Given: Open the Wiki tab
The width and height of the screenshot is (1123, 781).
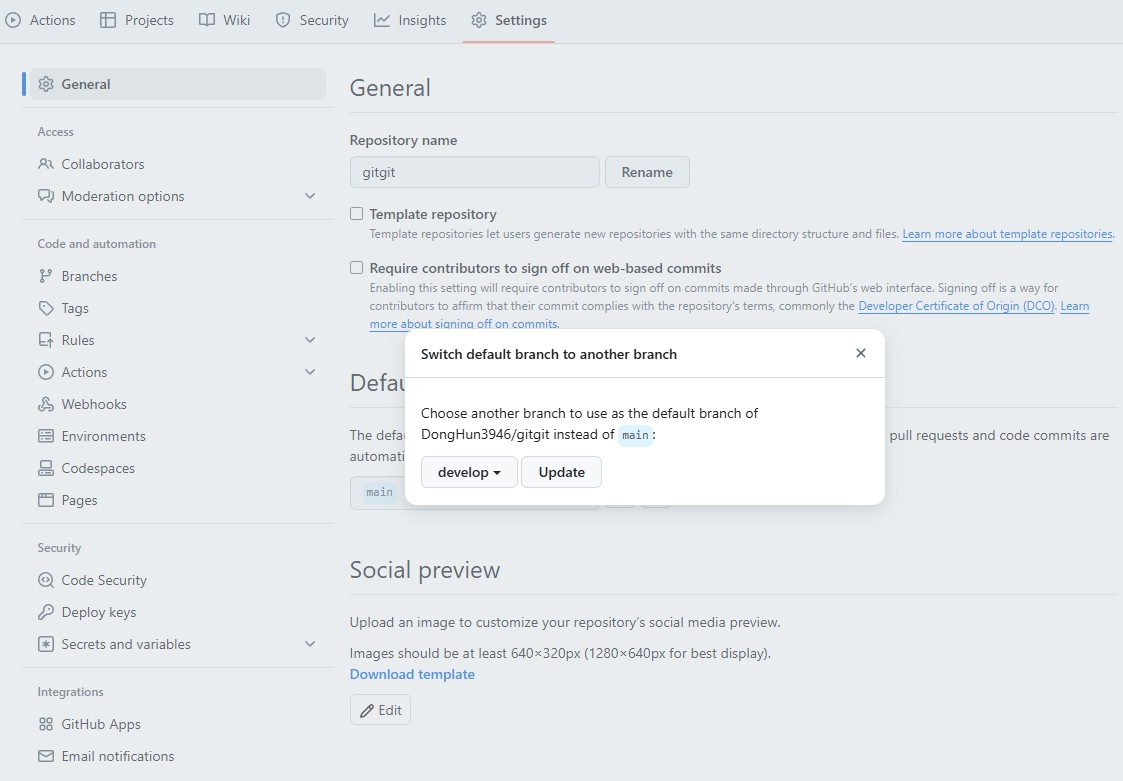Looking at the screenshot, I should [x=224, y=20].
